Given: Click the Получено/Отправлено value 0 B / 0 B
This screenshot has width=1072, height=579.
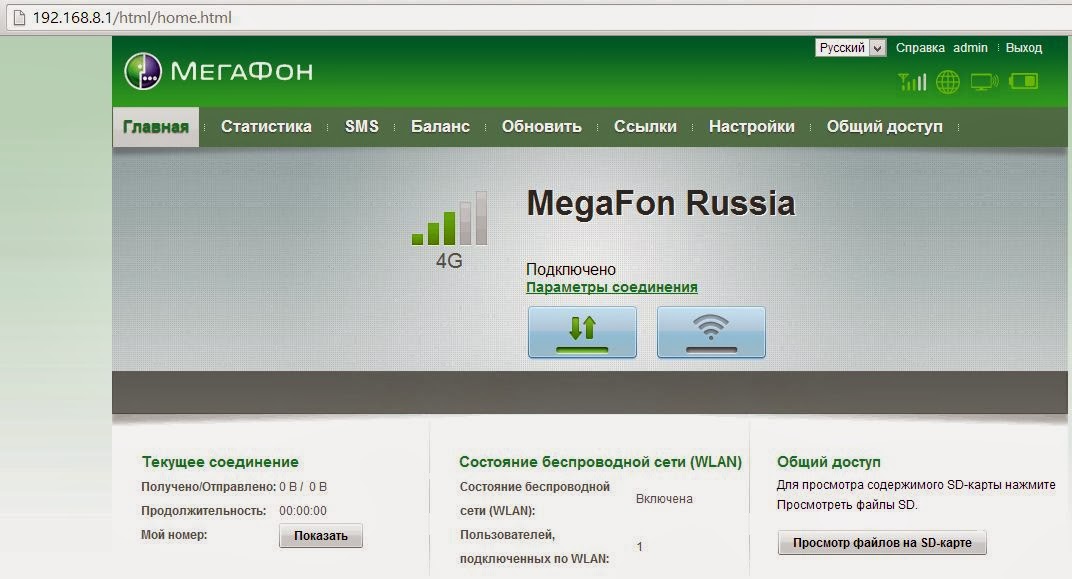Looking at the screenshot, I should click(x=303, y=487).
